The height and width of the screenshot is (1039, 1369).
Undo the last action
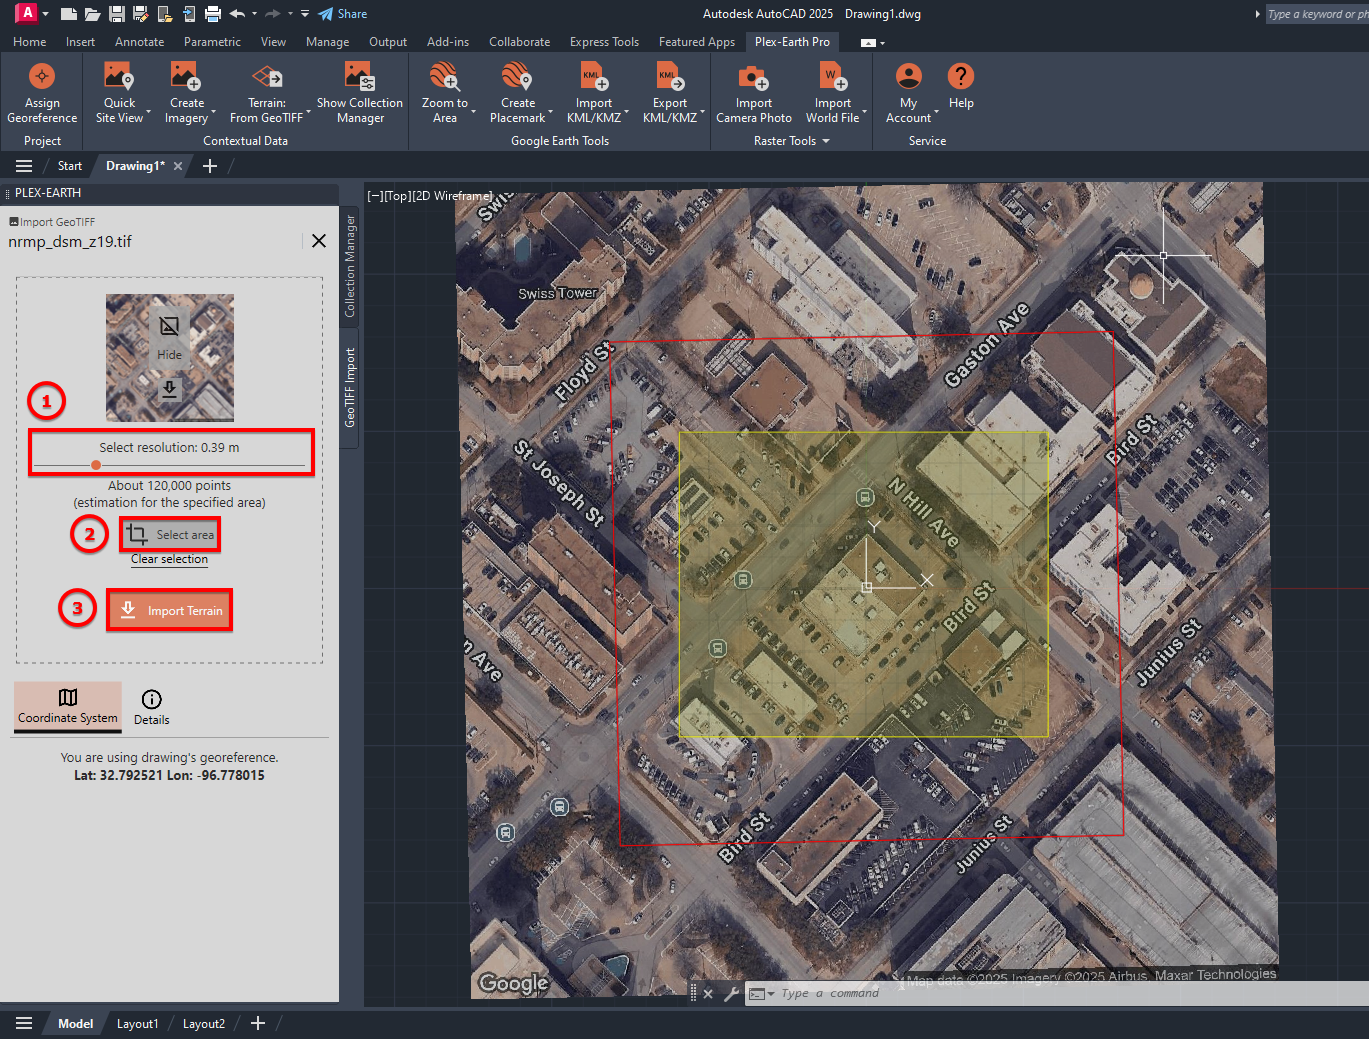[x=237, y=14]
